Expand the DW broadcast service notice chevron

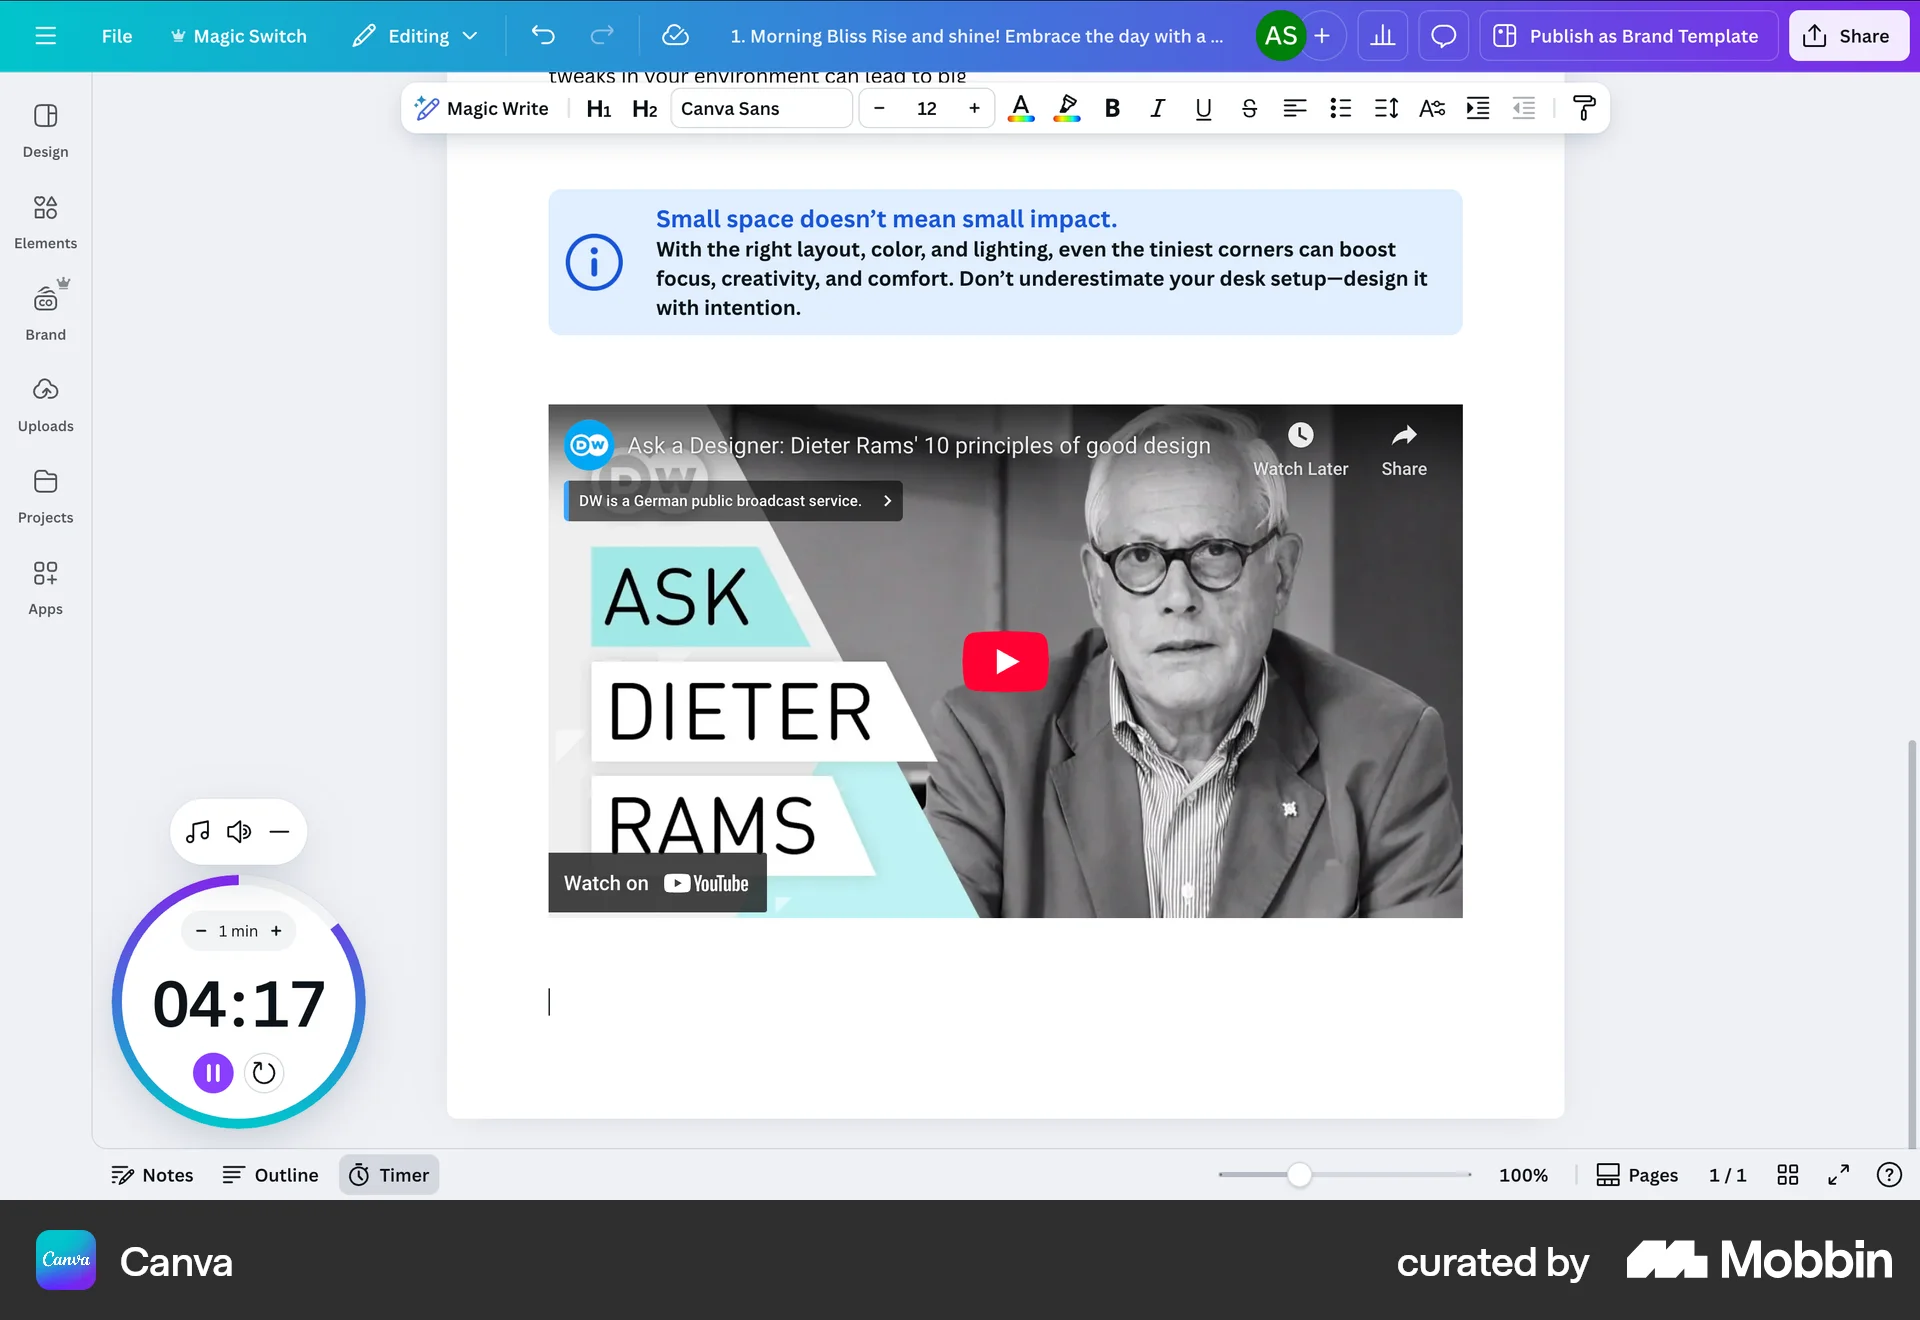[886, 500]
